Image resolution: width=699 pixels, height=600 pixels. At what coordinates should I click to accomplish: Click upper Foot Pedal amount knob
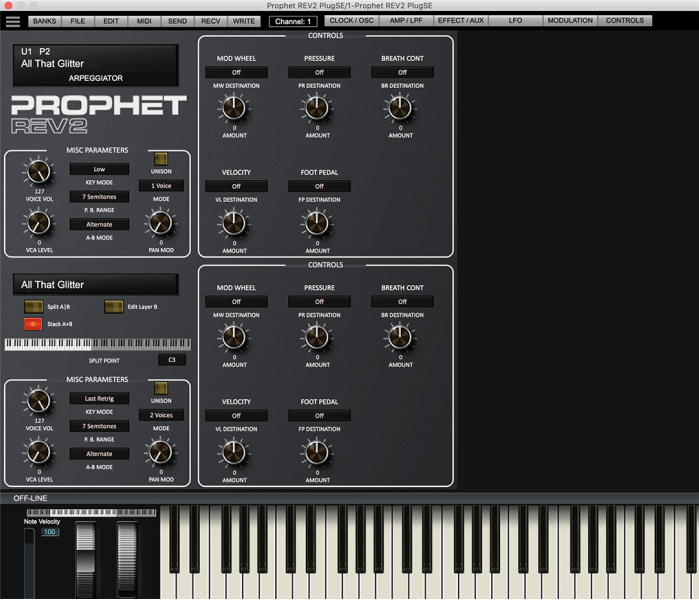coord(317,223)
